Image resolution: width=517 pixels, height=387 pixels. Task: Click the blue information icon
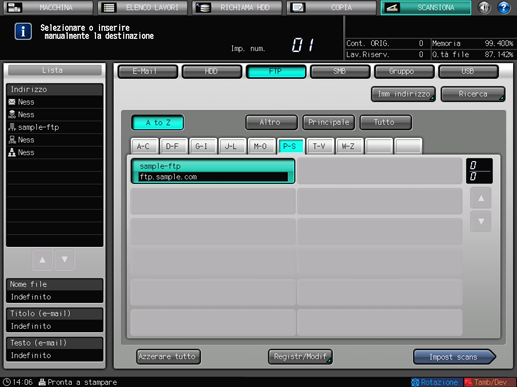coord(23,31)
